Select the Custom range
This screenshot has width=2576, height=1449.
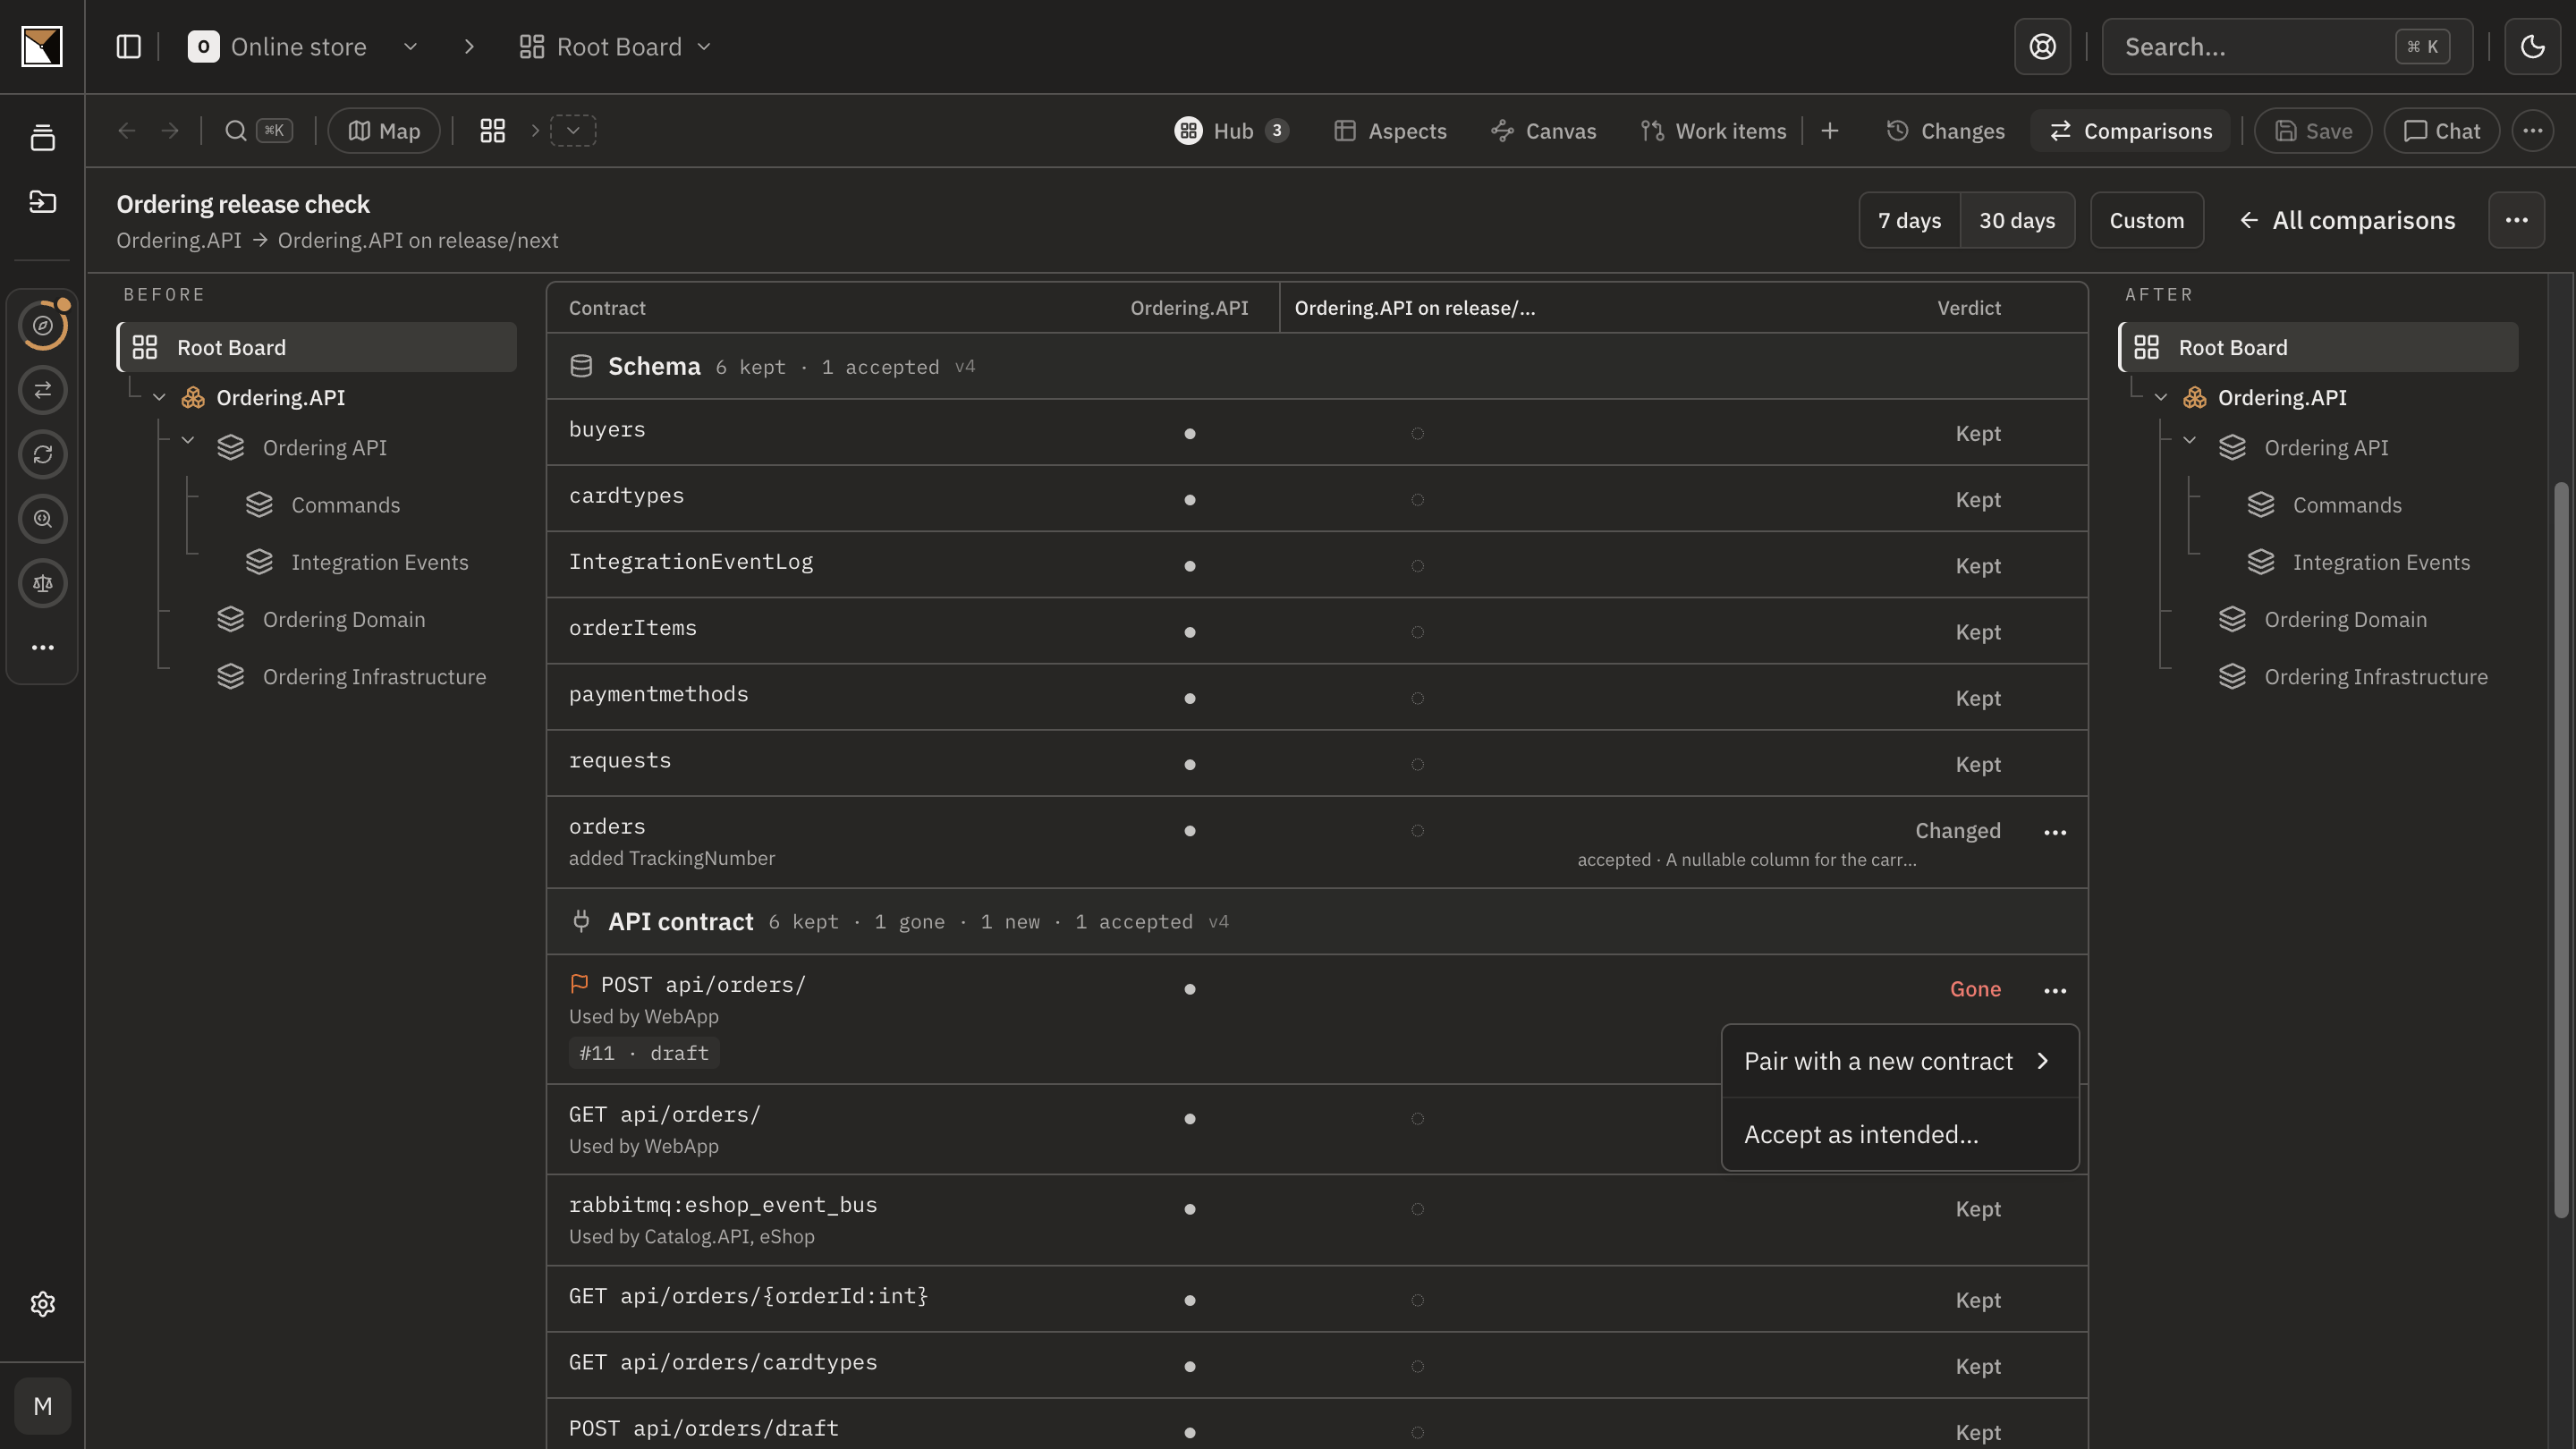(x=2146, y=221)
